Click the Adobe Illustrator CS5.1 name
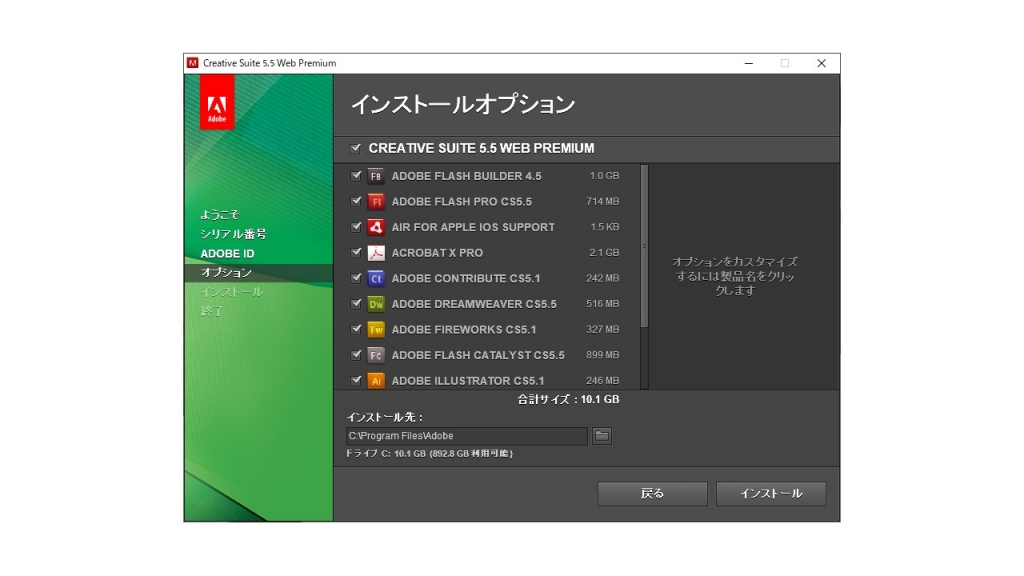 (468, 381)
